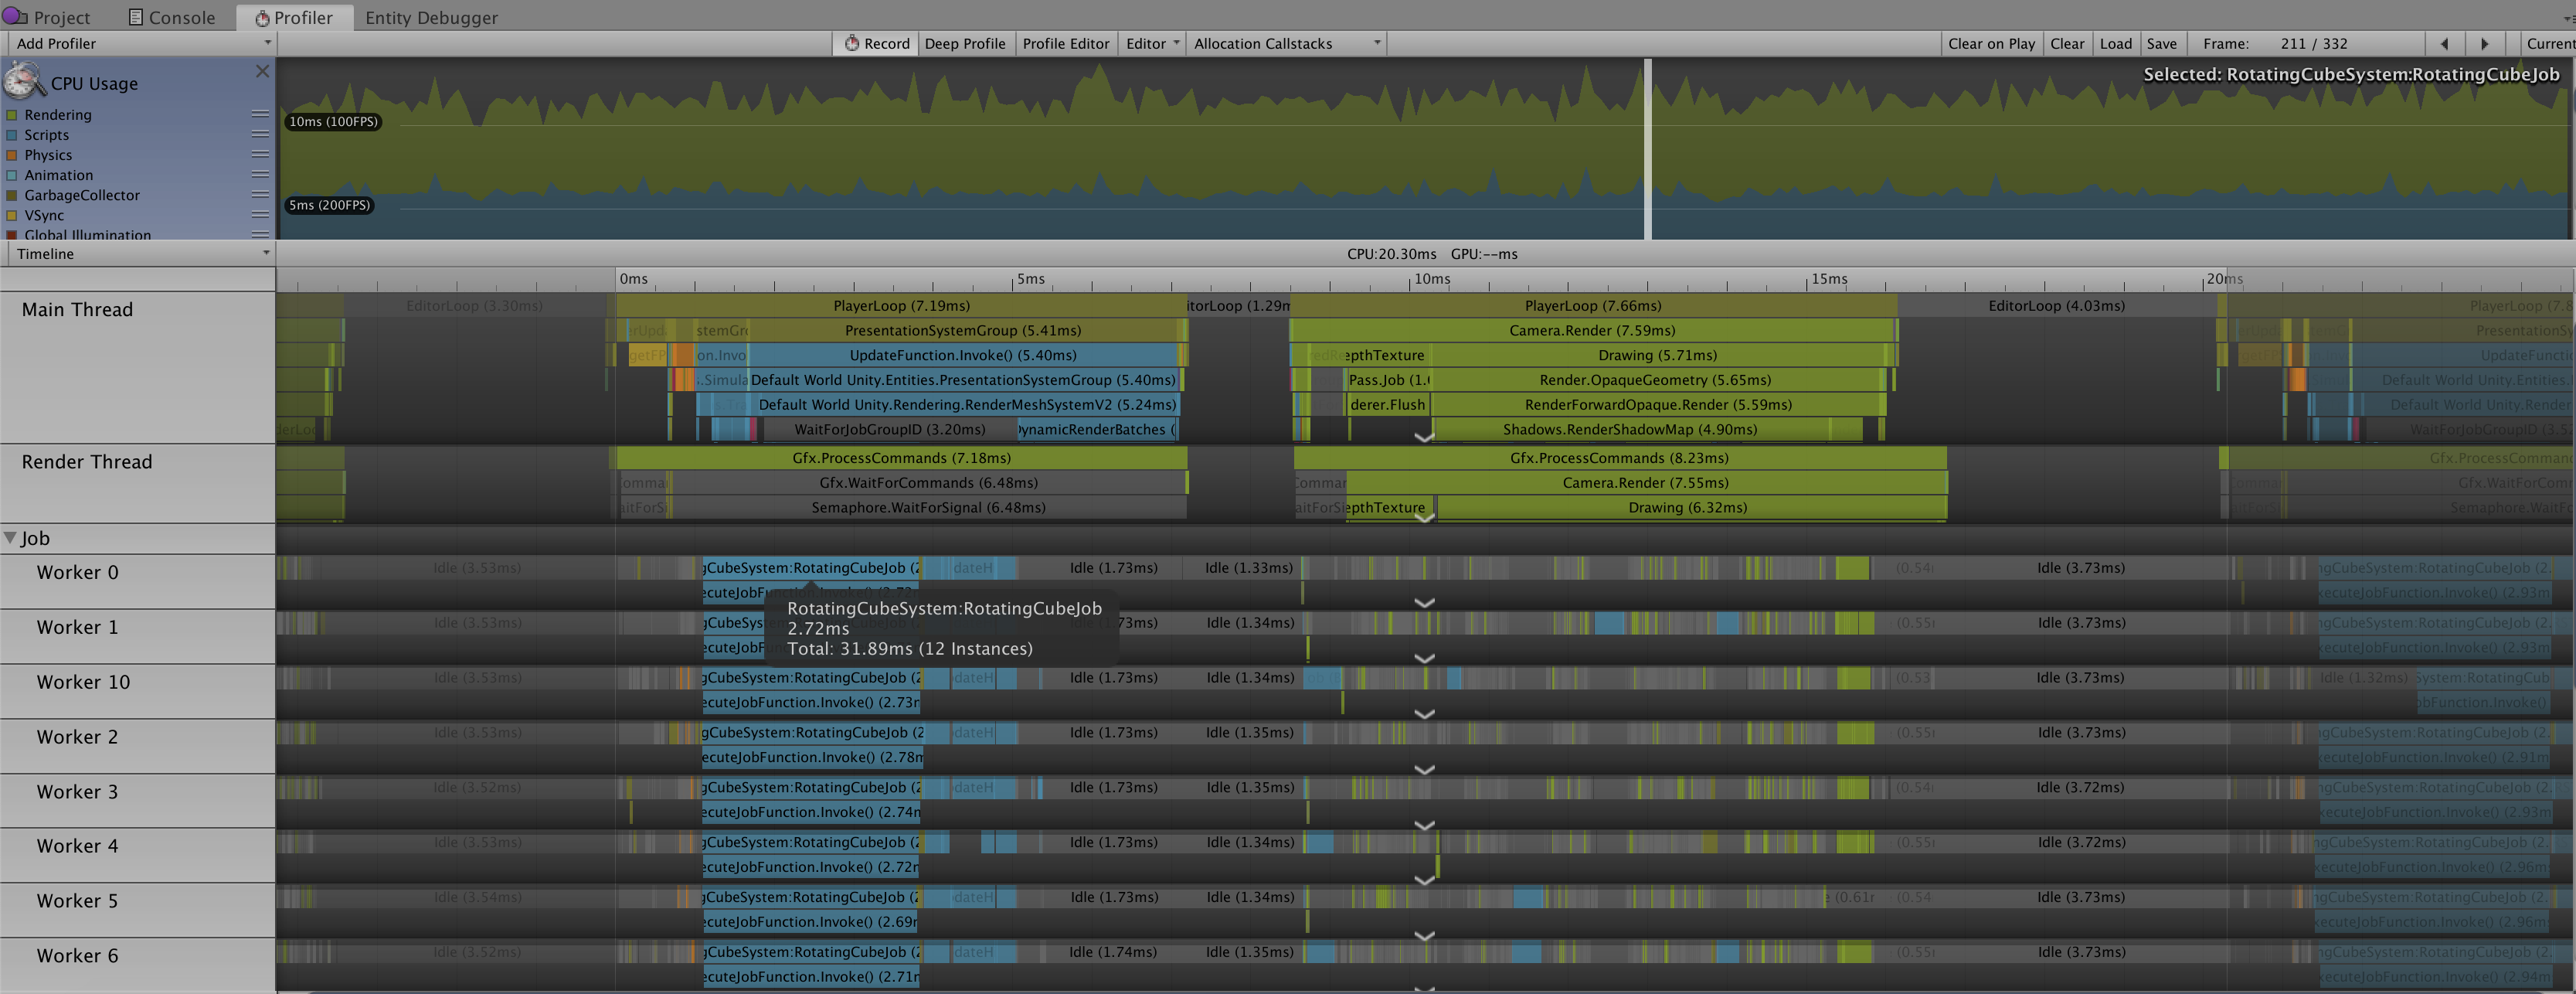Open the Add Profiler dropdown
The height and width of the screenshot is (994, 2576).
(140, 43)
